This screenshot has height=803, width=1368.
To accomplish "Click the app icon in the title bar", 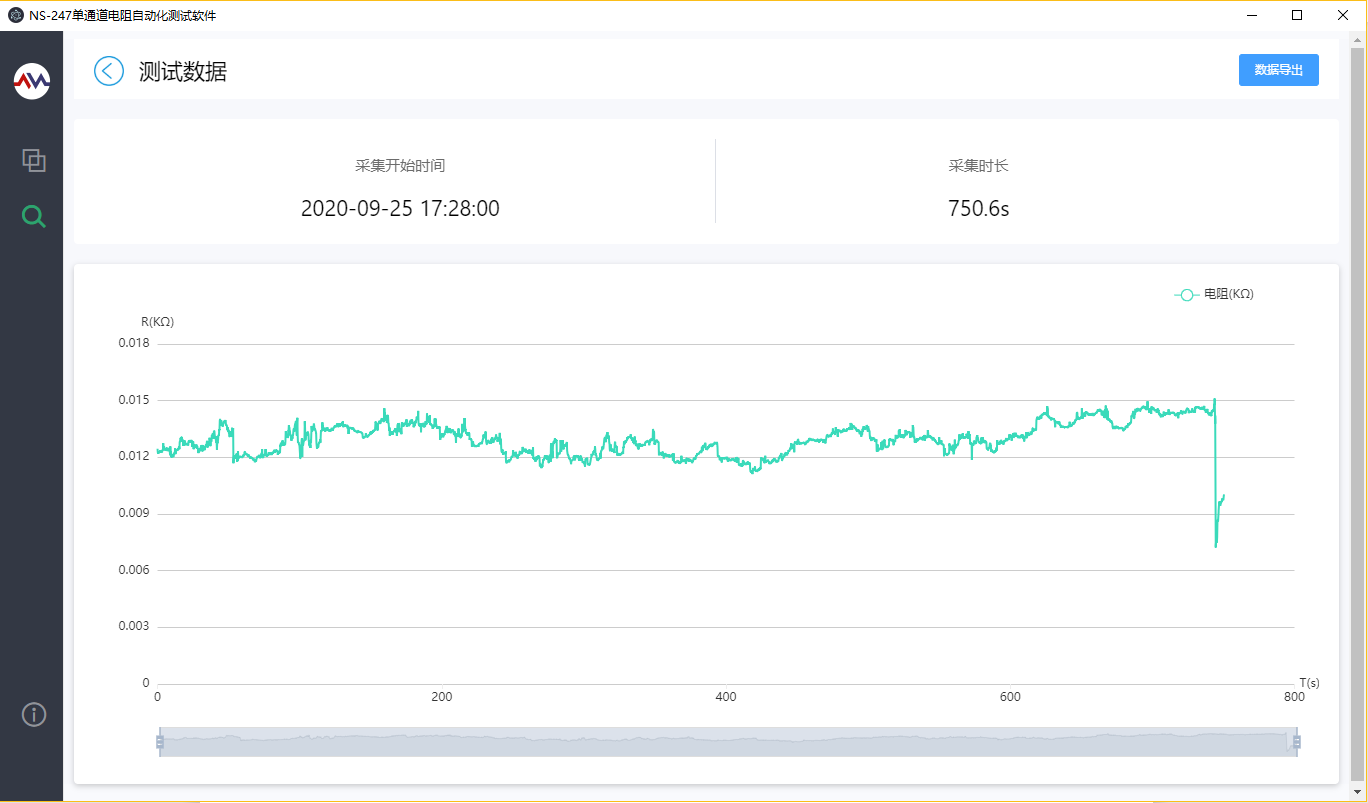I will pyautogui.click(x=15, y=15).
